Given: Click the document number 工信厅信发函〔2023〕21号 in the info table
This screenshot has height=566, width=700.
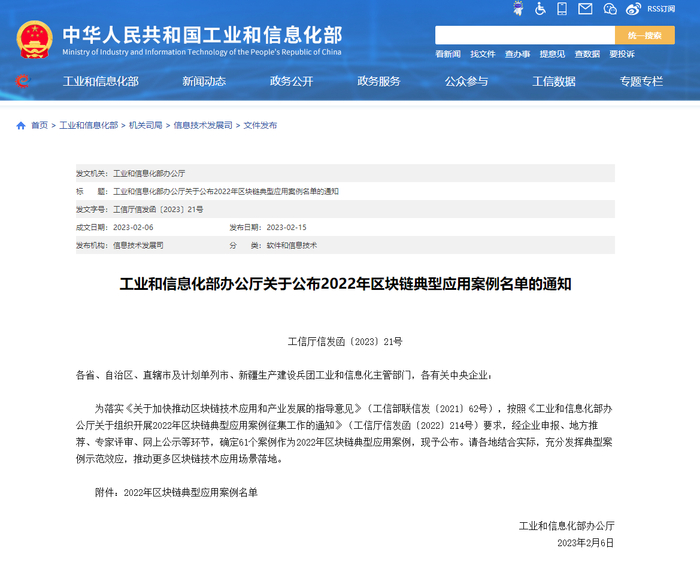Looking at the screenshot, I should click(x=158, y=209).
